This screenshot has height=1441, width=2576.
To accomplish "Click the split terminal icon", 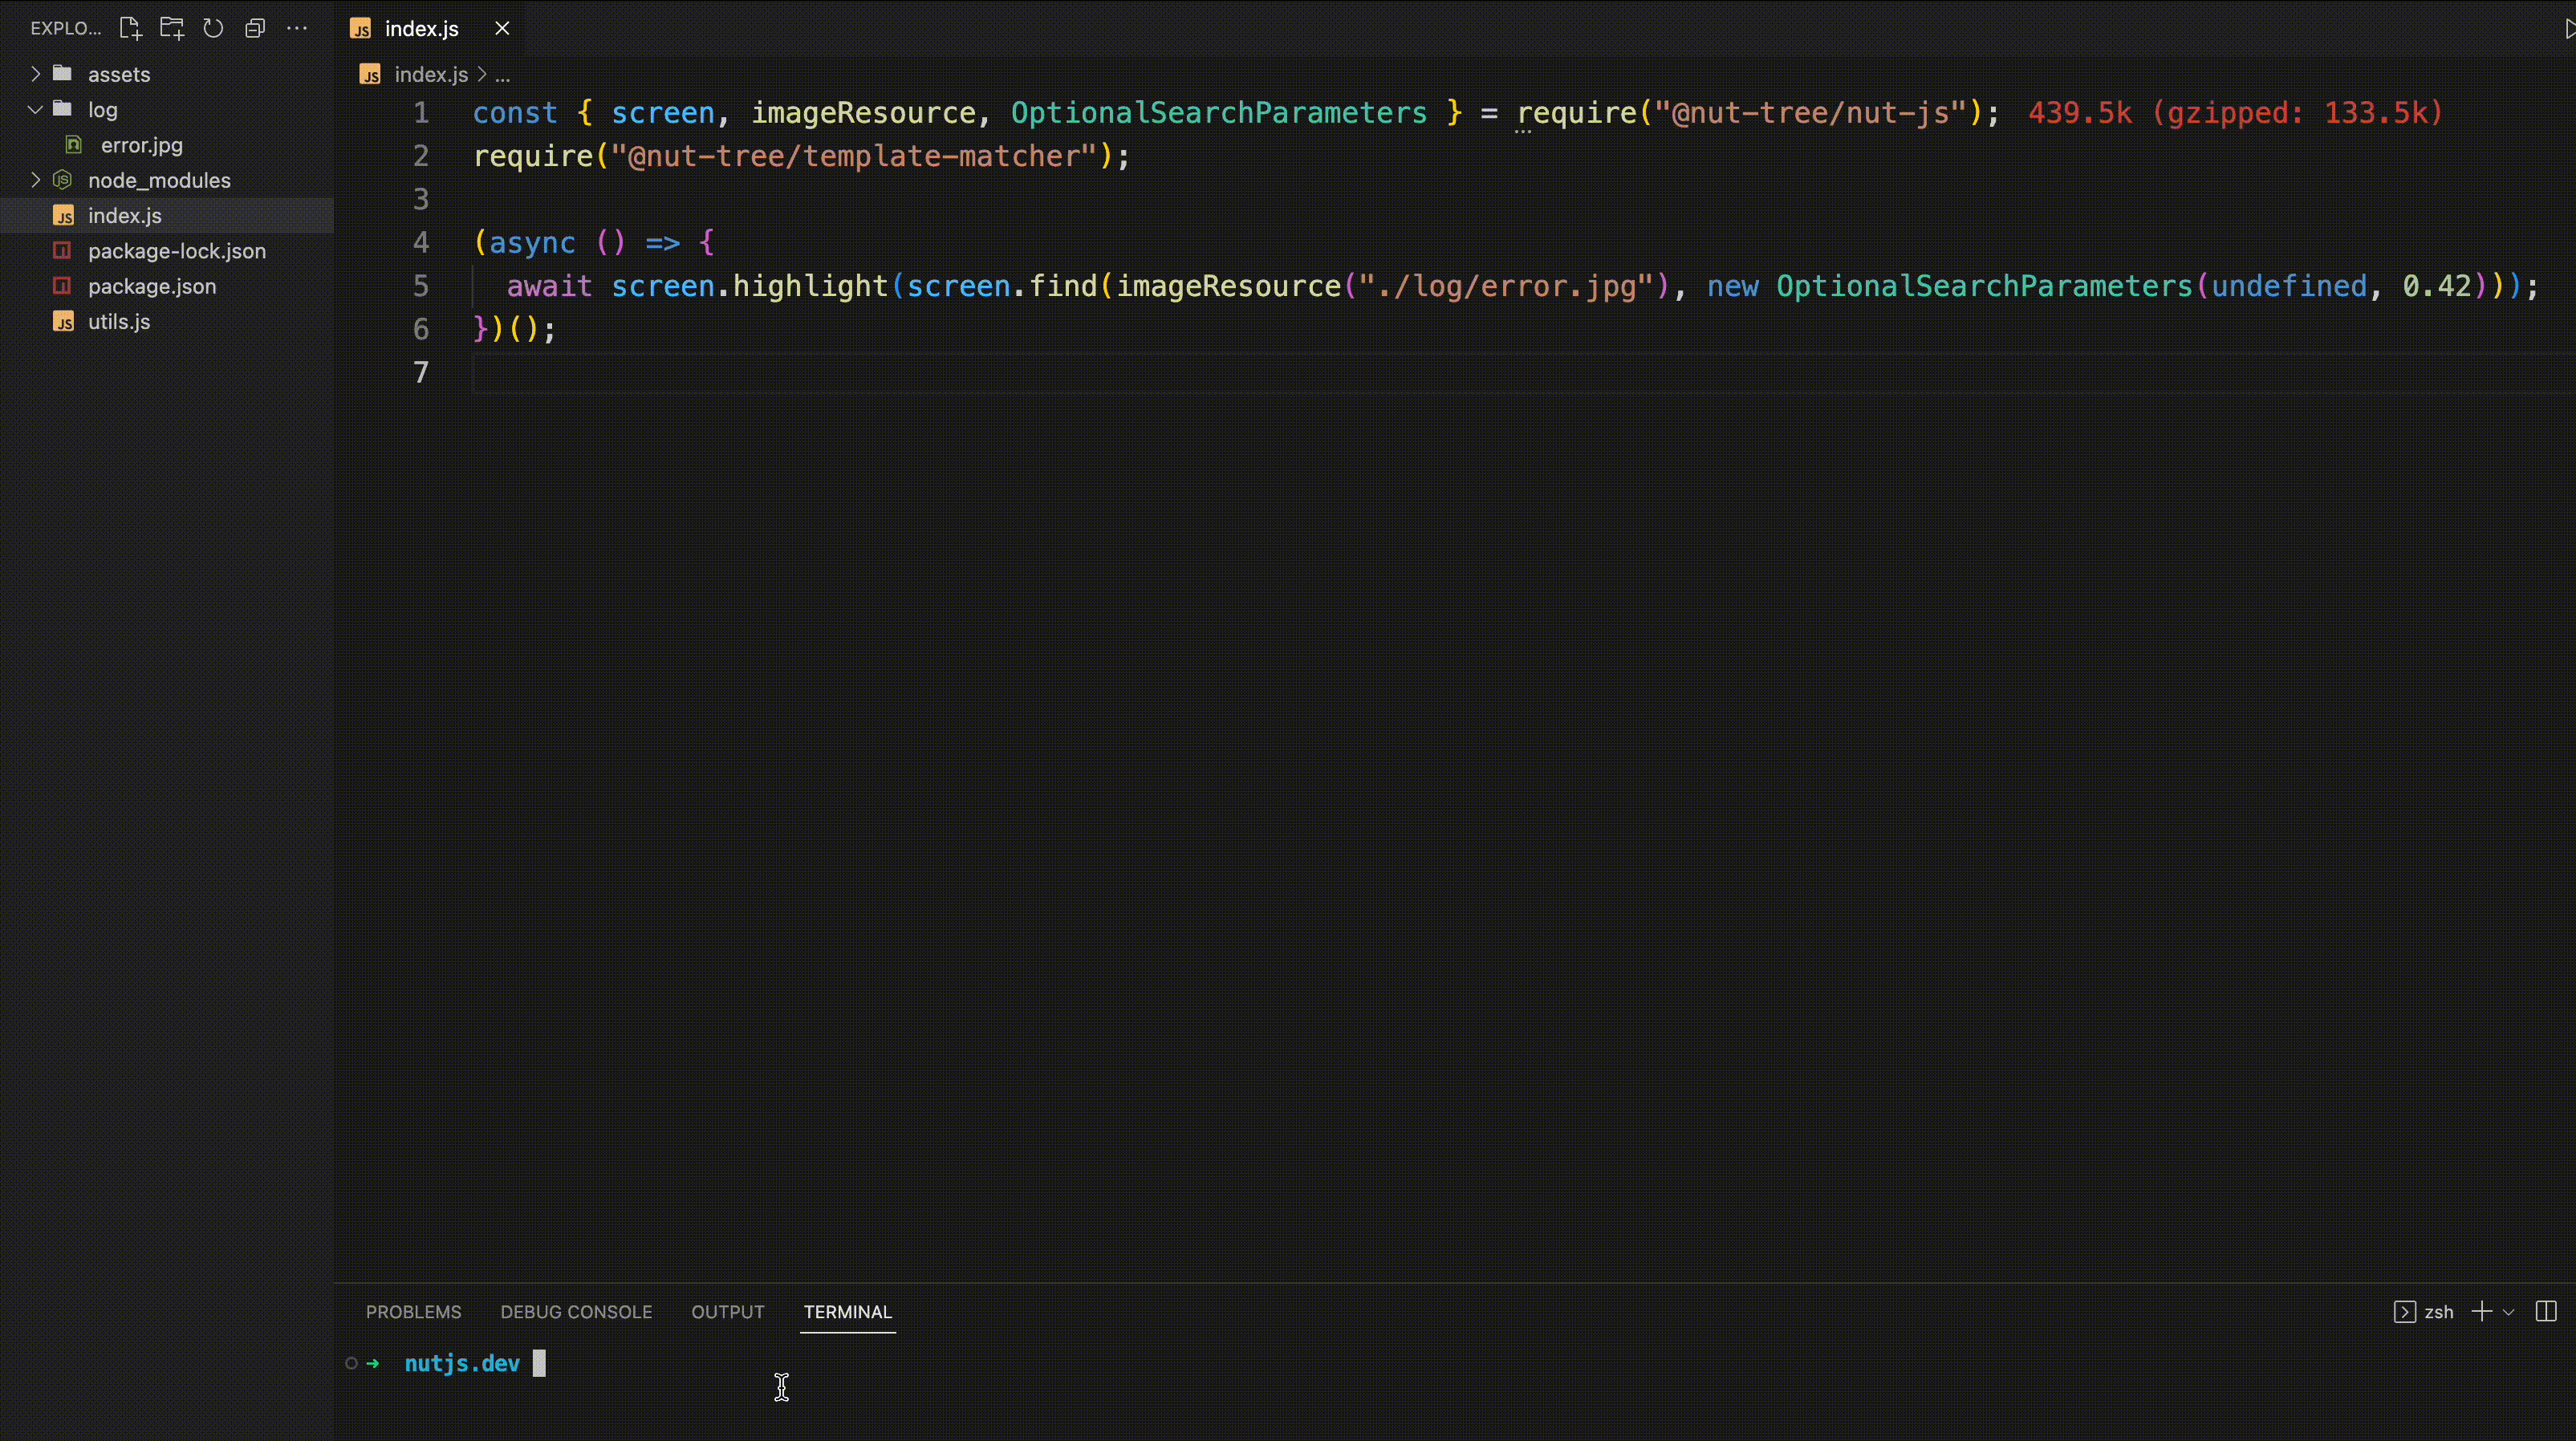I will click(x=2546, y=1311).
